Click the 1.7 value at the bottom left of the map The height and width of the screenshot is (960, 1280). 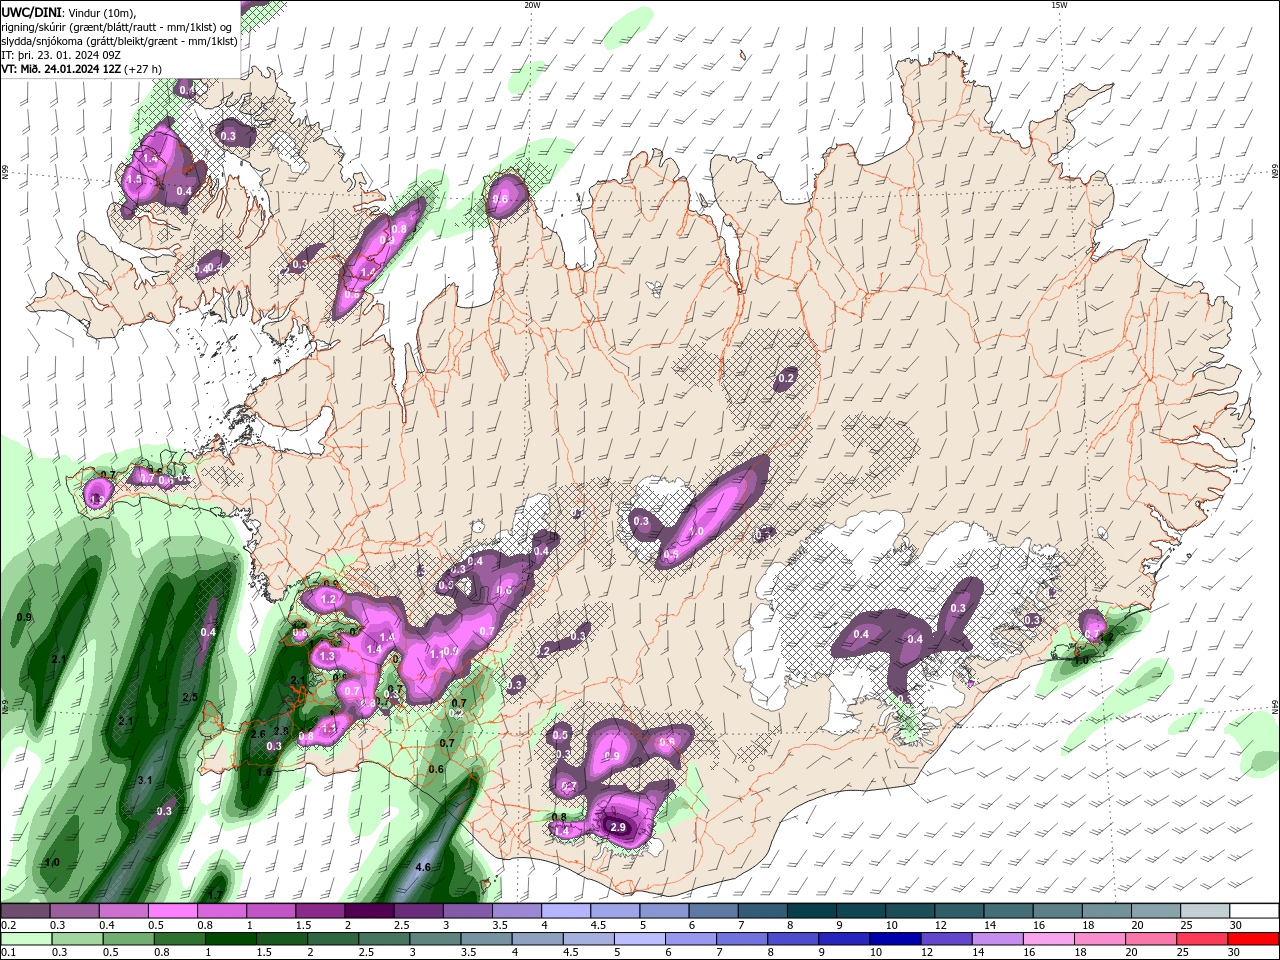214,894
